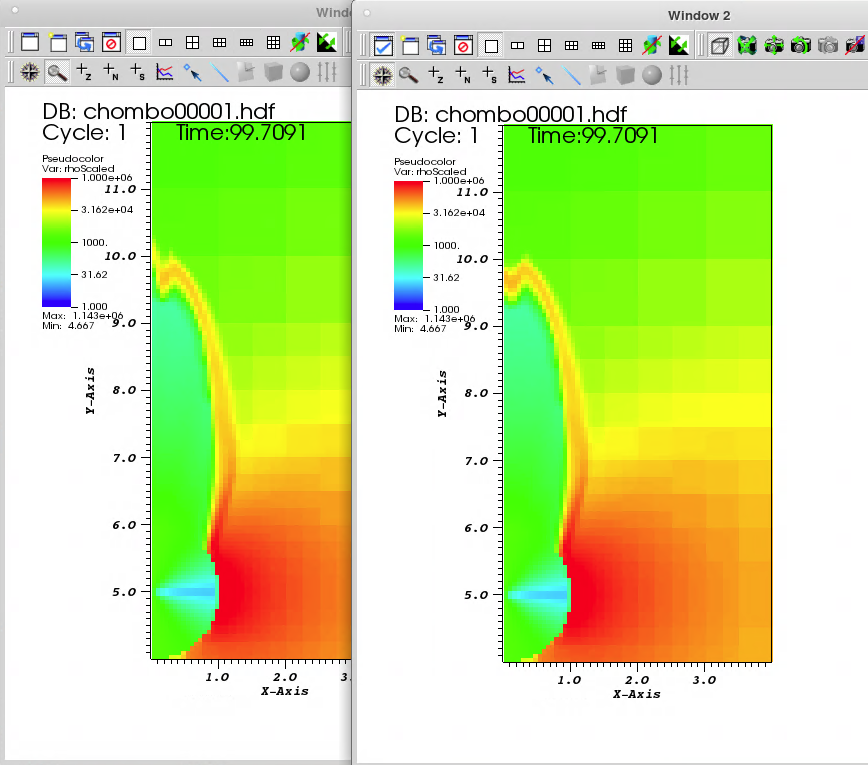The width and height of the screenshot is (868, 765).
Task: Click the rhoScaled color legend in left window
Action: click(56, 242)
